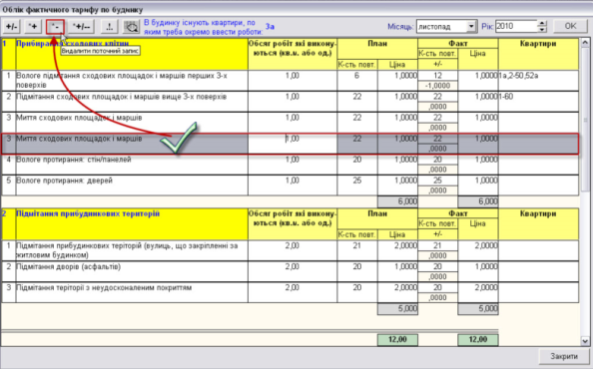
Task: Open the Місяць month dropdown
Action: pos(471,26)
